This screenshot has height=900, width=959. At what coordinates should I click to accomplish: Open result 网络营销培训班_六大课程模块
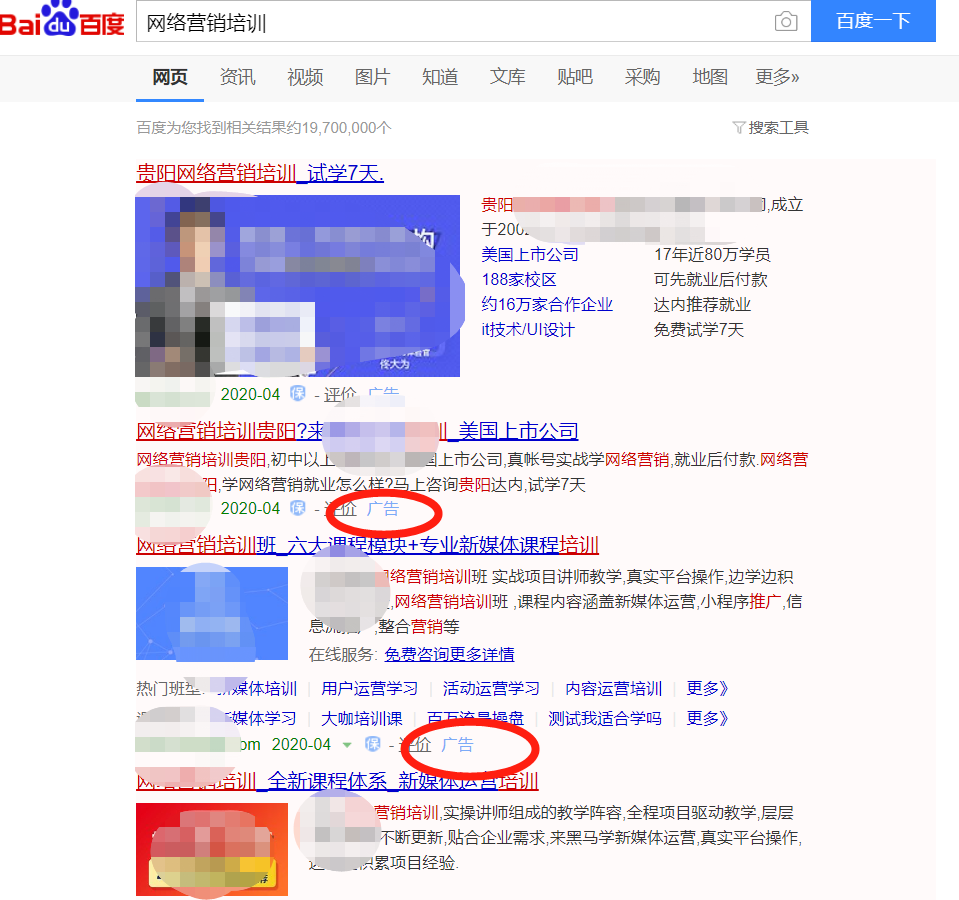click(367, 545)
